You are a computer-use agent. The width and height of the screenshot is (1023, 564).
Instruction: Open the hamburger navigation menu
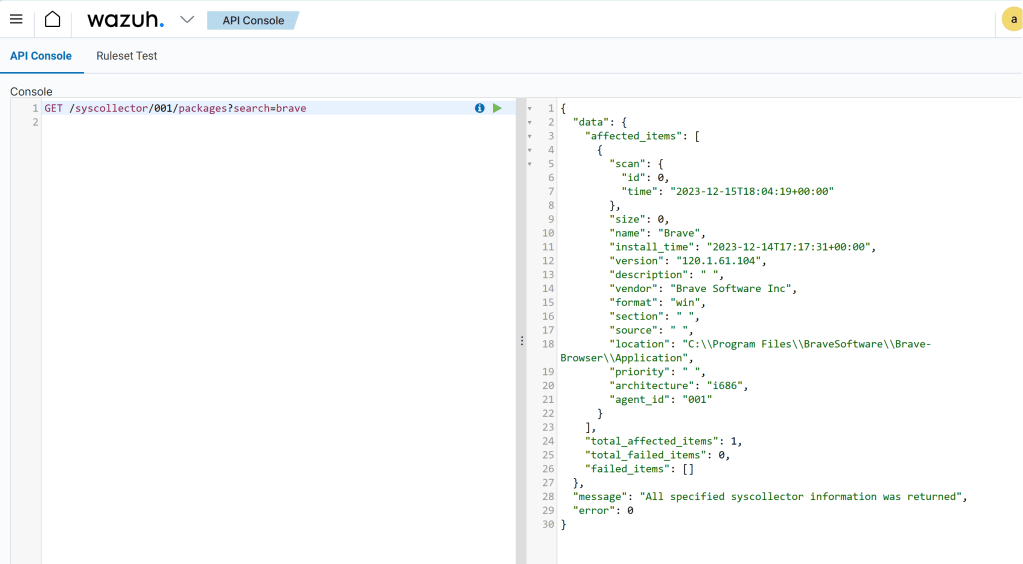16,20
